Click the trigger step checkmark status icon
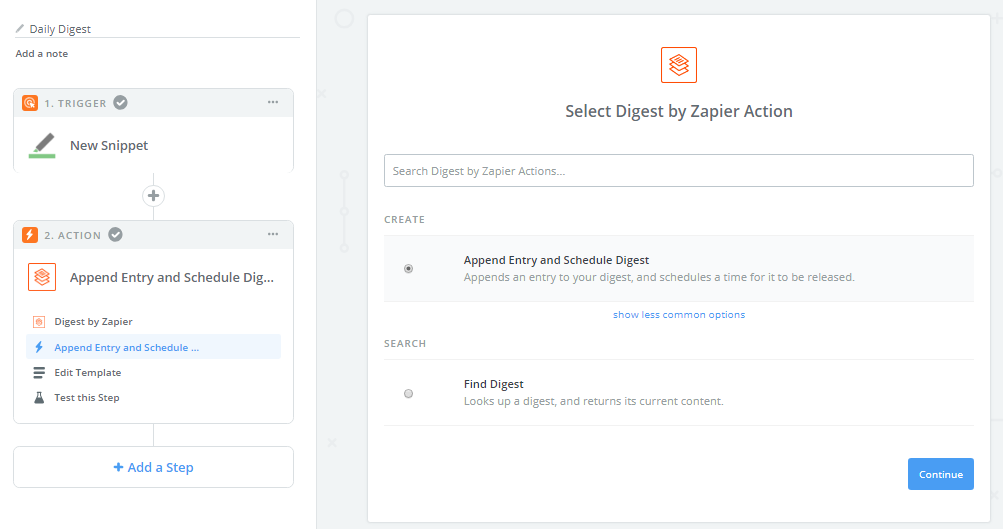Image resolution: width=1003 pixels, height=529 pixels. click(x=120, y=103)
